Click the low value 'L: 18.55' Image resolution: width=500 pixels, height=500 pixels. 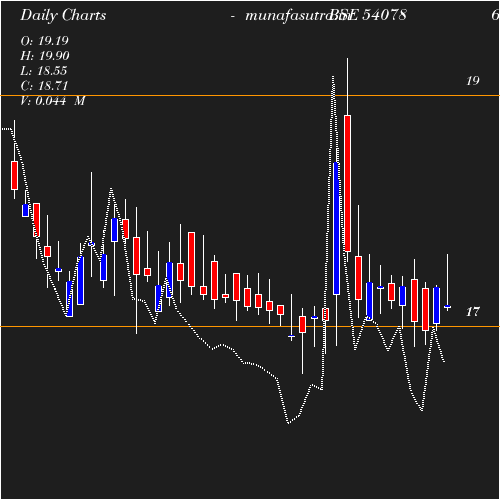click(44, 71)
